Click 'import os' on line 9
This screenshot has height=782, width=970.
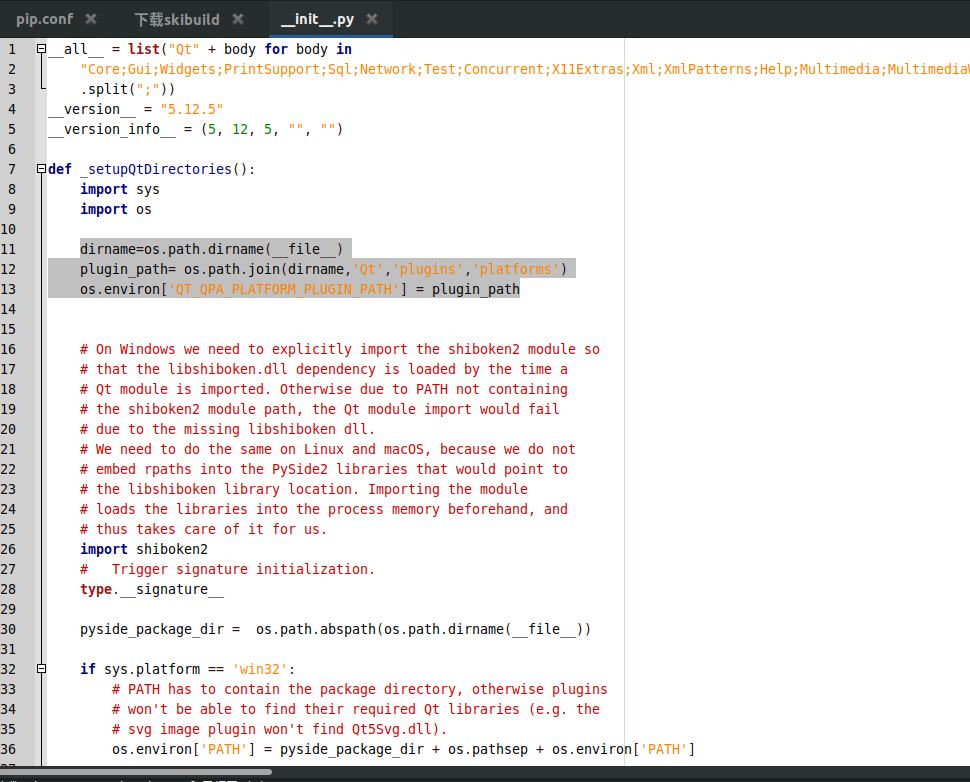pyautogui.click(x=116, y=209)
